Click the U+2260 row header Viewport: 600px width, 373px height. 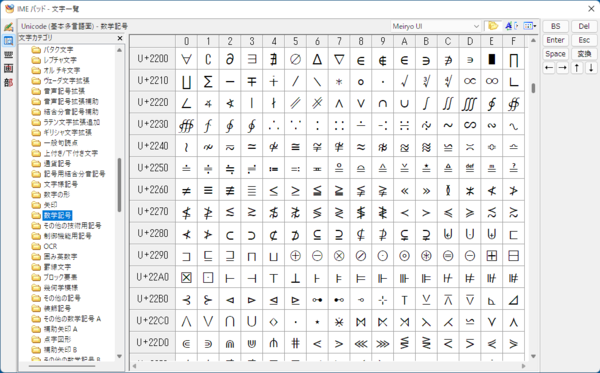click(153, 190)
